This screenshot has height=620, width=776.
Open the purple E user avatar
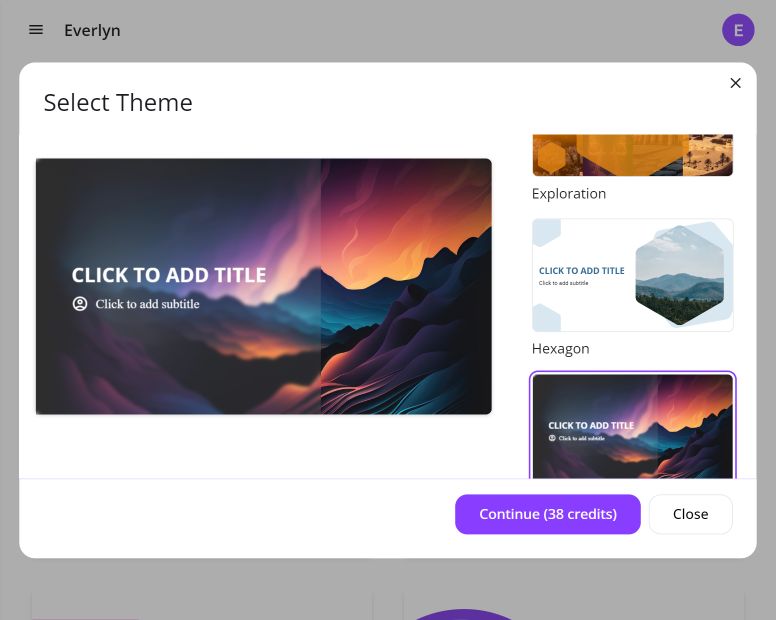point(738,30)
